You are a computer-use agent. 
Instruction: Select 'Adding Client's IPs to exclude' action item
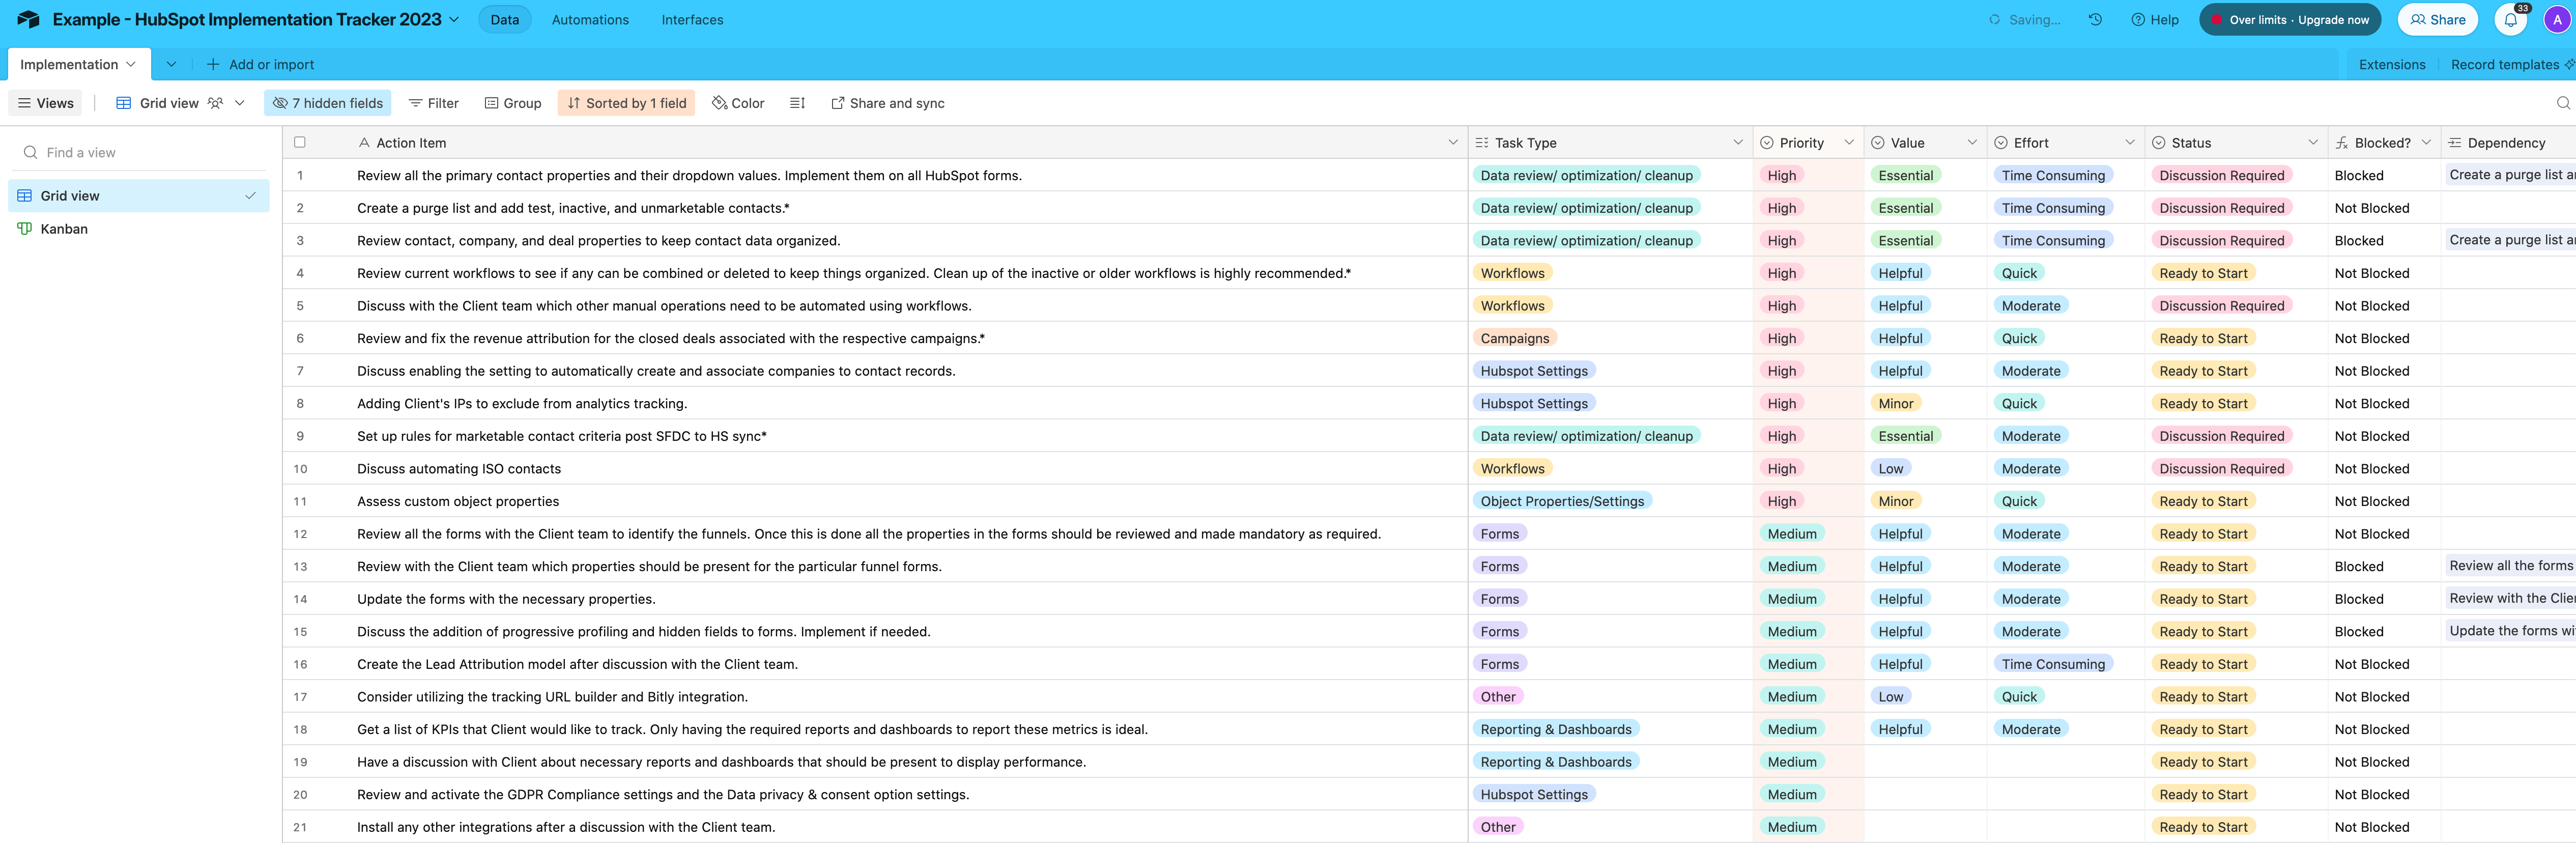point(522,404)
